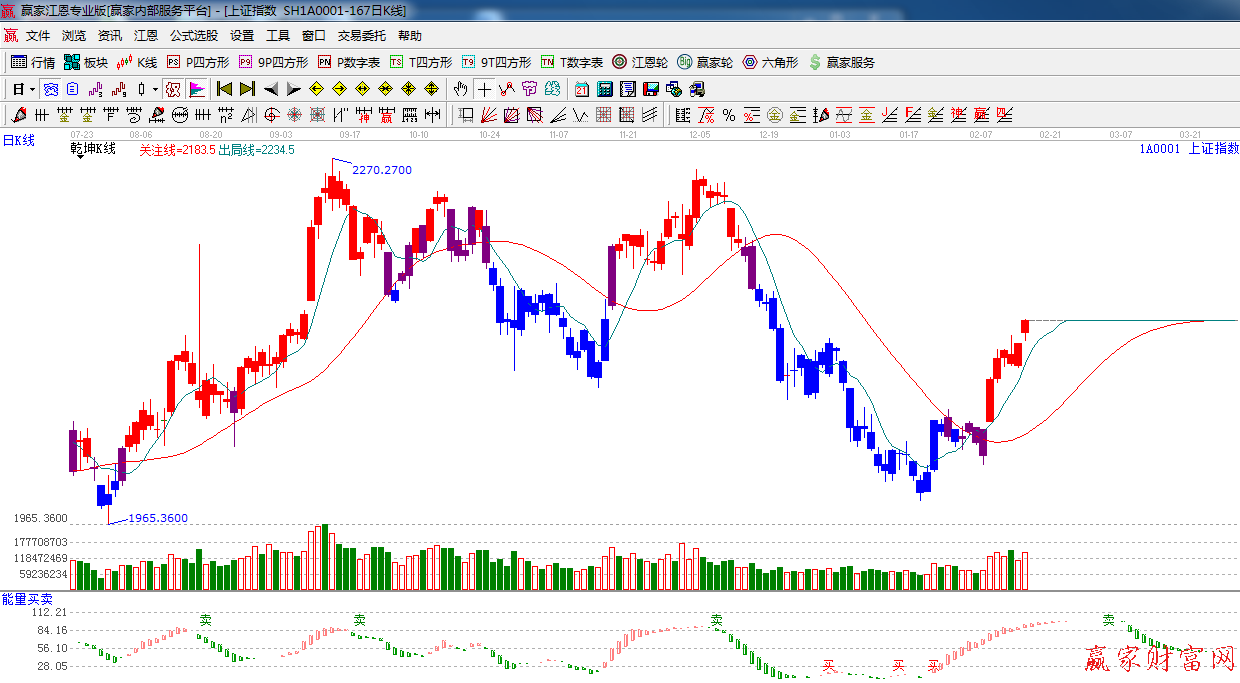This screenshot has width=1240, height=683.
Task: Jump to first bar with skip-to-start arrow
Action: point(224,89)
